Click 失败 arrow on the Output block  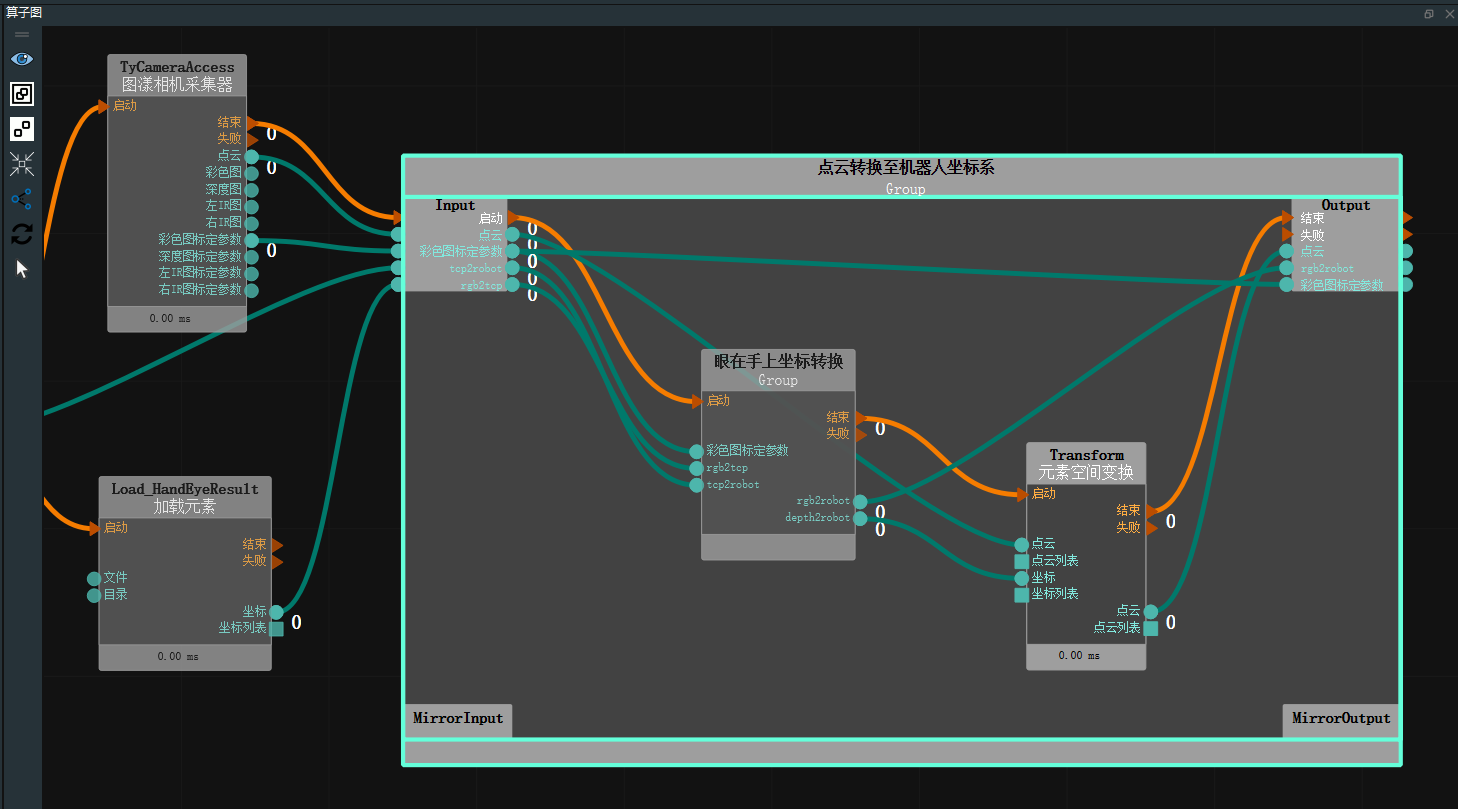point(1287,235)
